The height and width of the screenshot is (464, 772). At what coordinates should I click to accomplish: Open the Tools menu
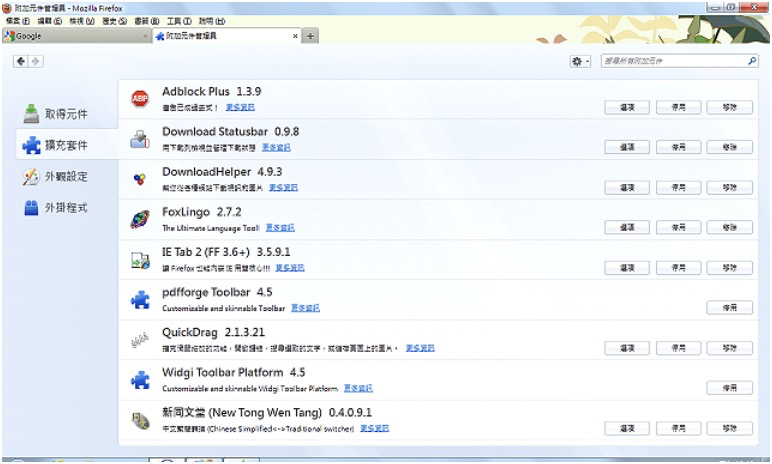click(179, 21)
